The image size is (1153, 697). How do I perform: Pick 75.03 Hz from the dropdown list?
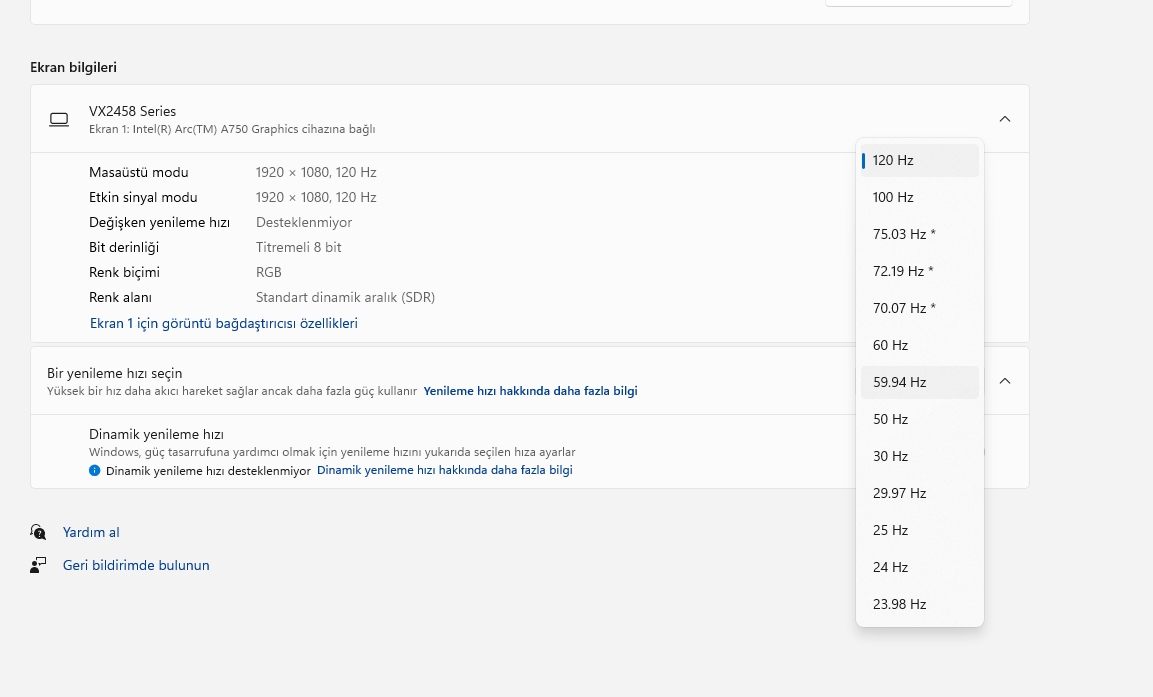click(920, 234)
